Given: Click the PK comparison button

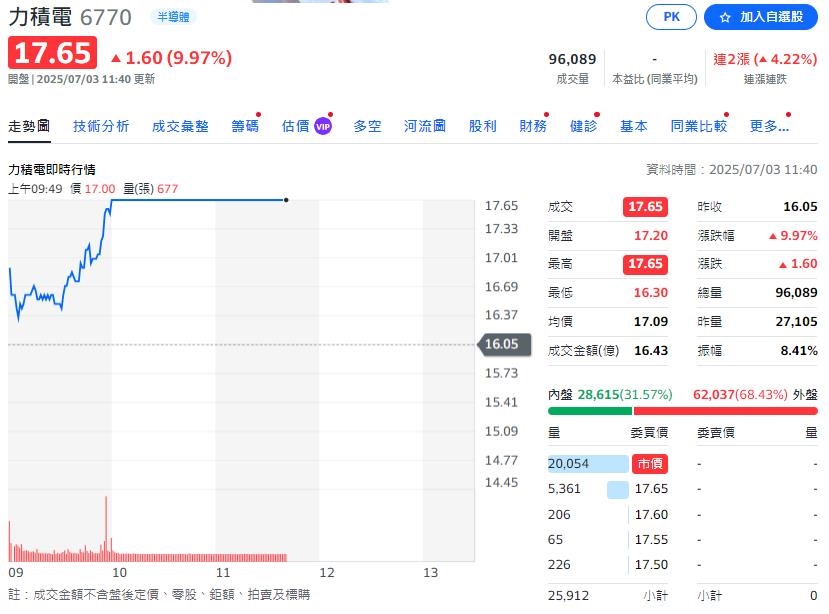Looking at the screenshot, I should coord(670,17).
